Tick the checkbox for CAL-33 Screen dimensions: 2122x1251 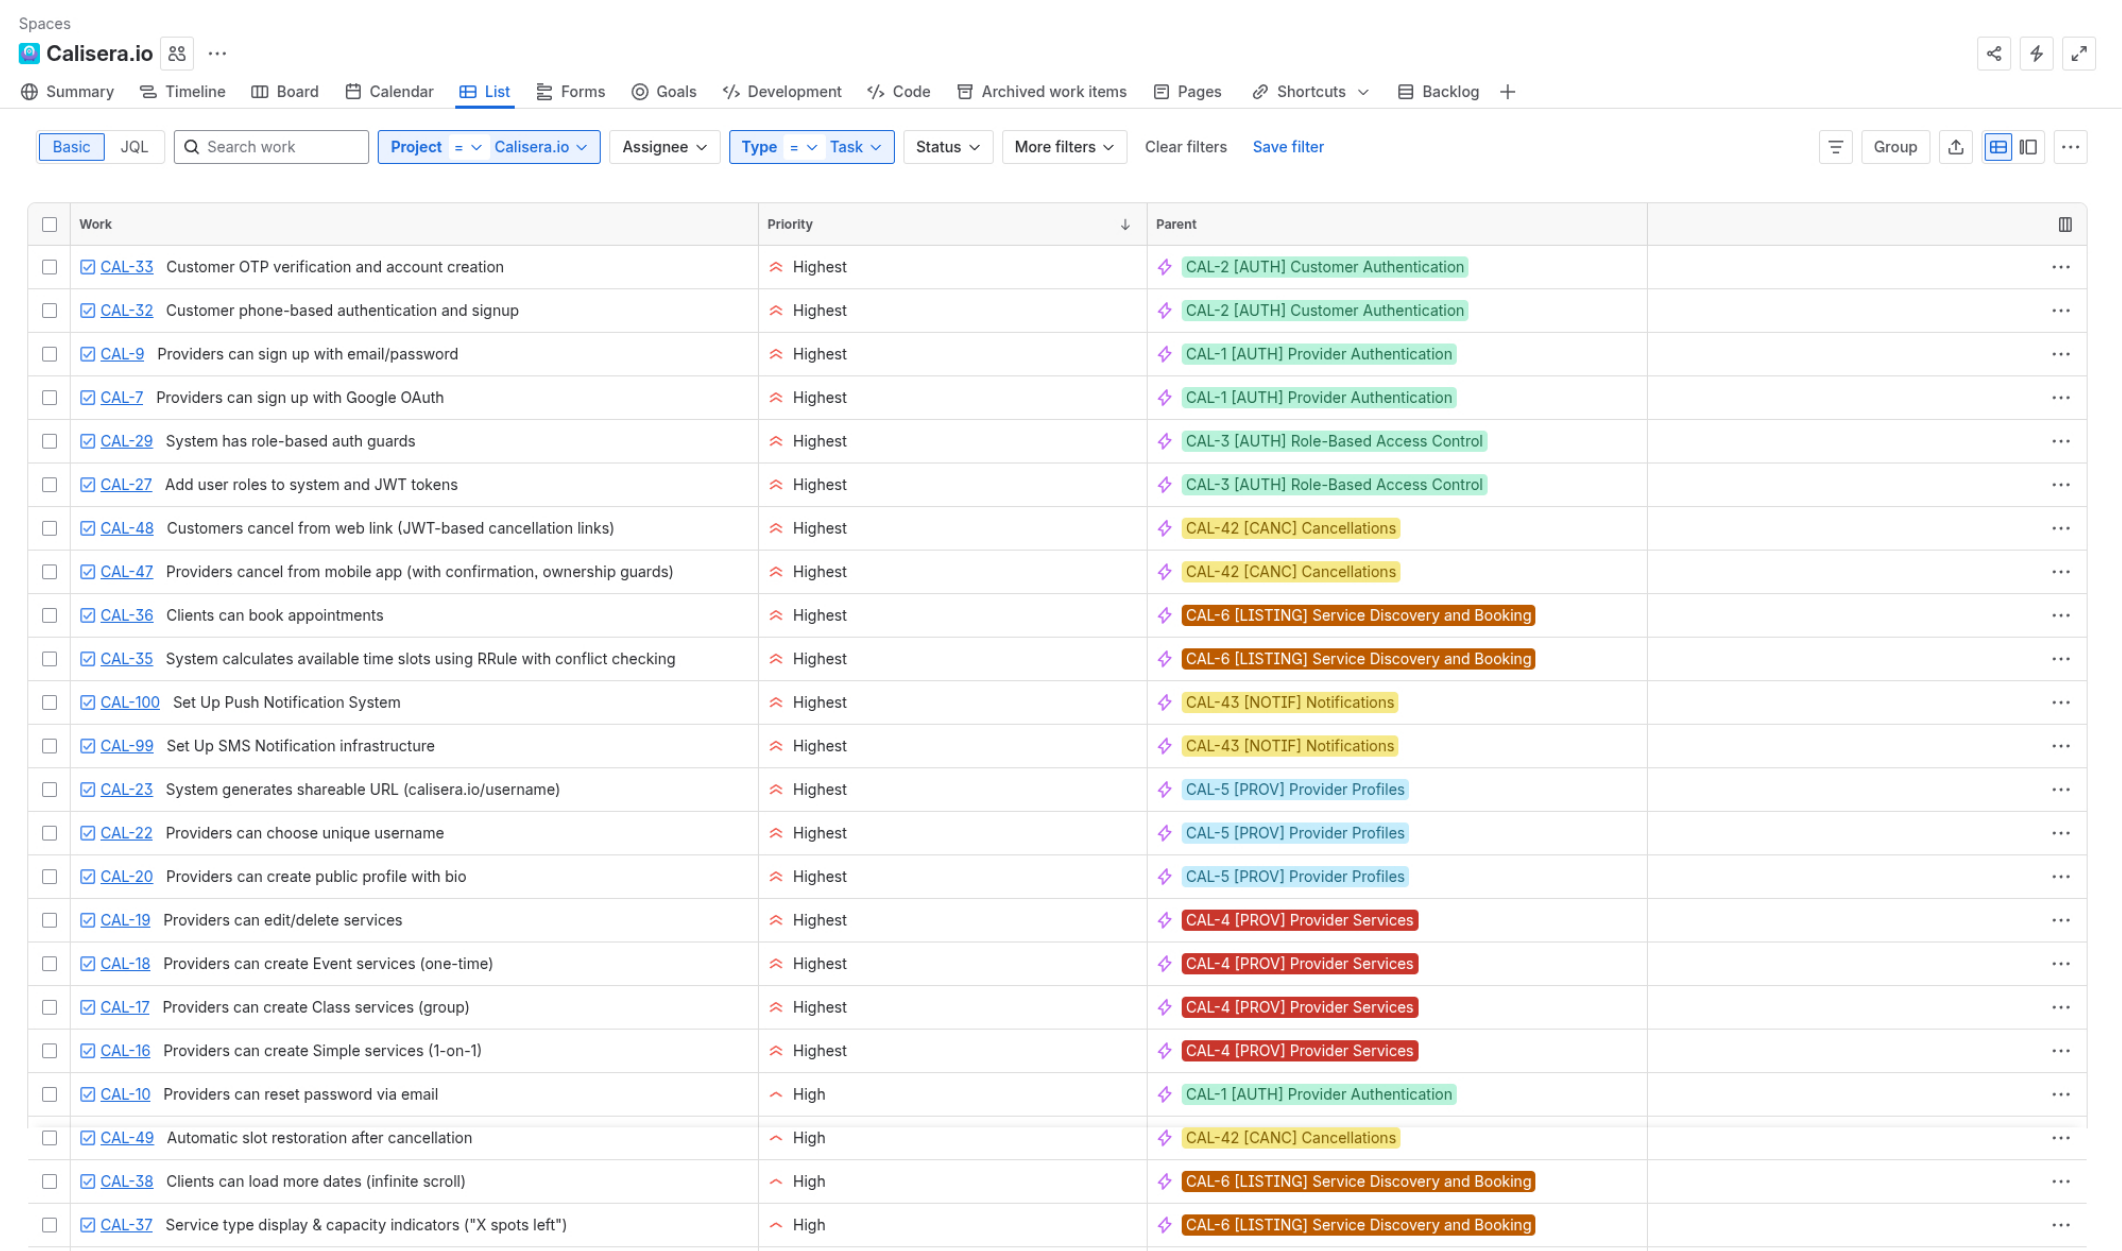tap(50, 267)
